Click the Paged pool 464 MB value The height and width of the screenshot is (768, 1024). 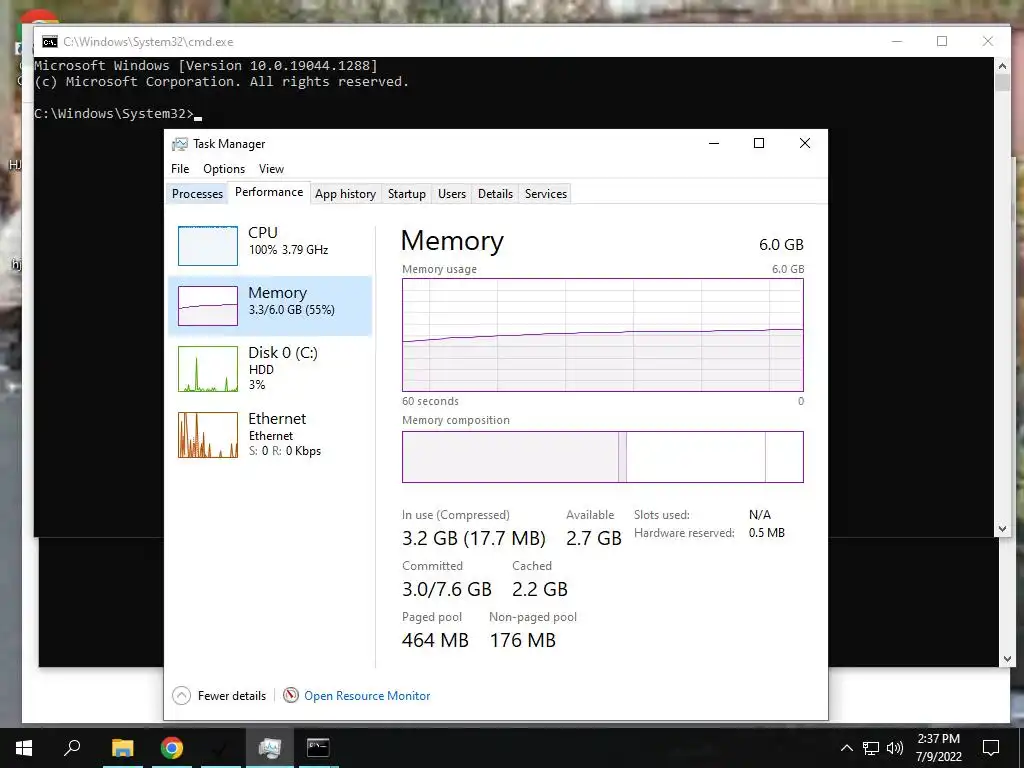435,640
